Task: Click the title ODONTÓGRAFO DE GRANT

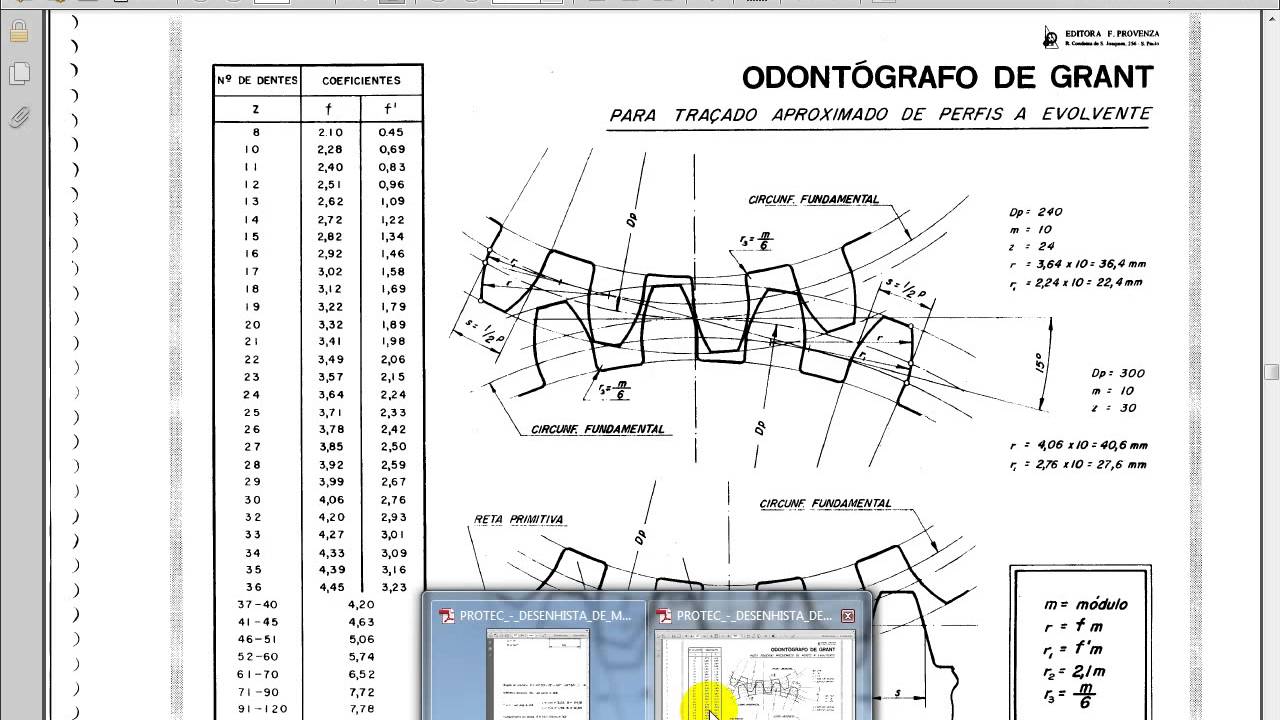Action: [948, 77]
